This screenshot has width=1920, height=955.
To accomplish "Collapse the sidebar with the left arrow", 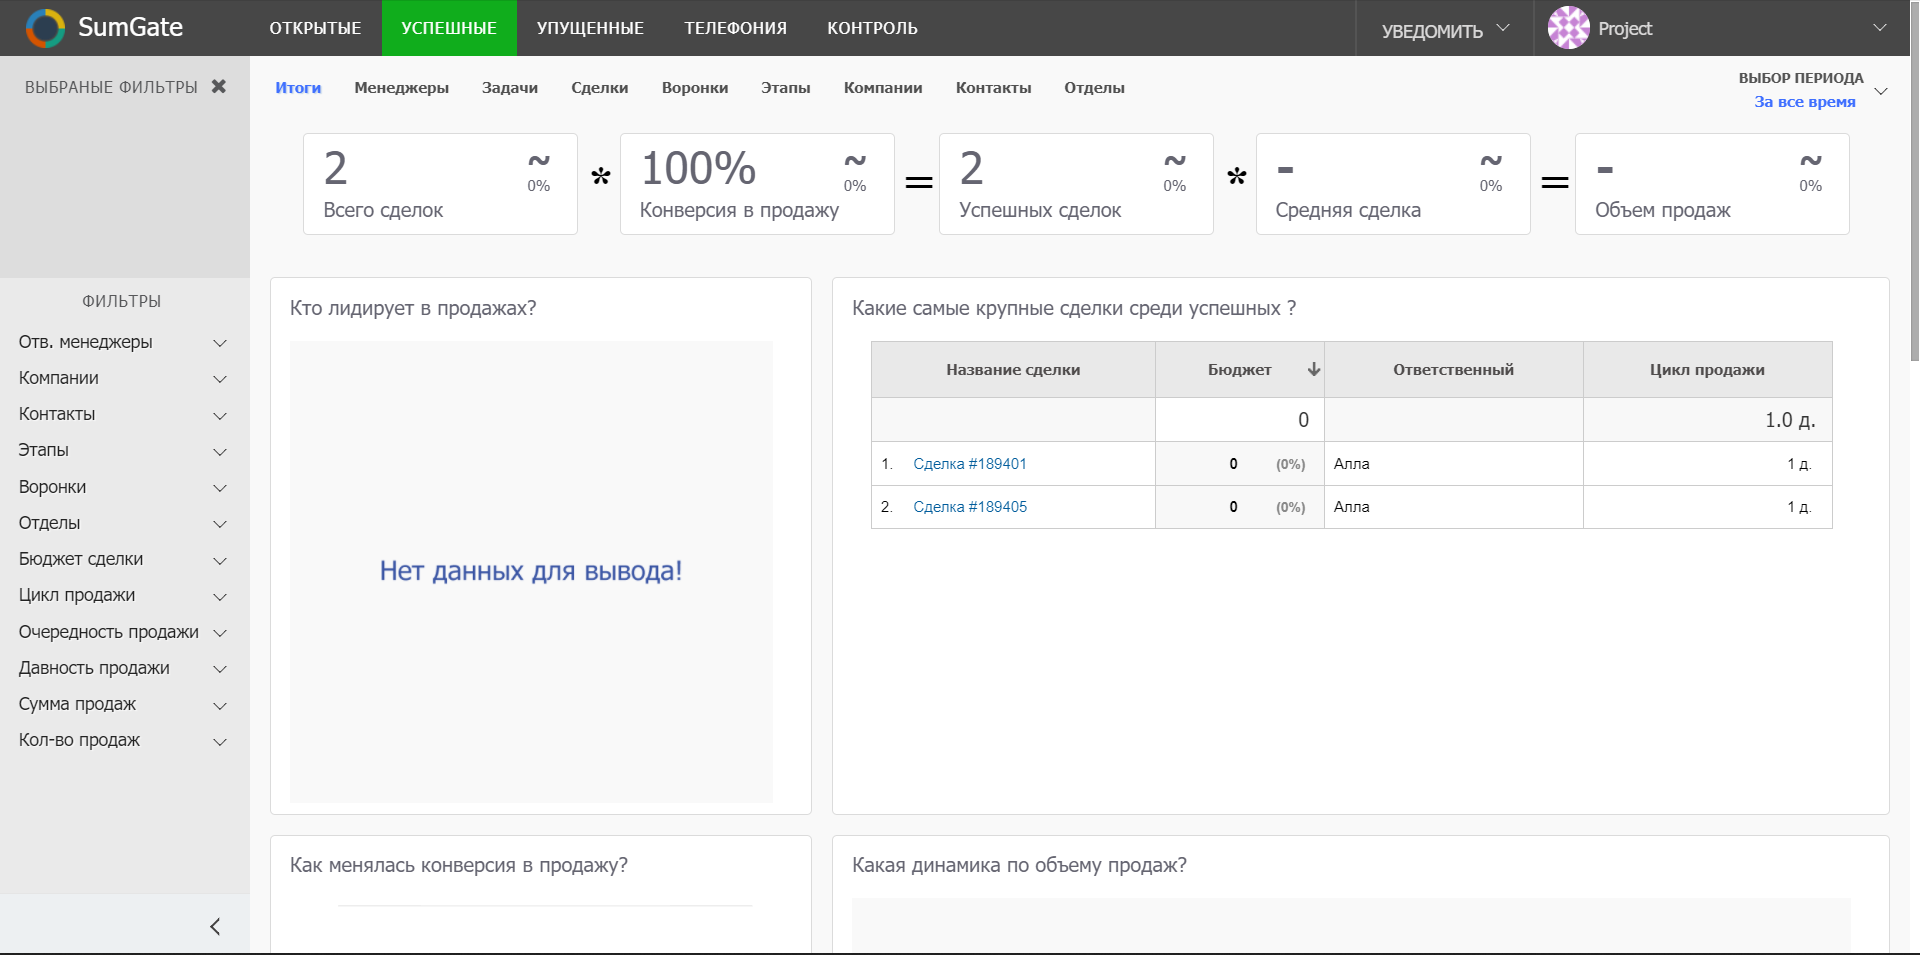I will point(215,926).
